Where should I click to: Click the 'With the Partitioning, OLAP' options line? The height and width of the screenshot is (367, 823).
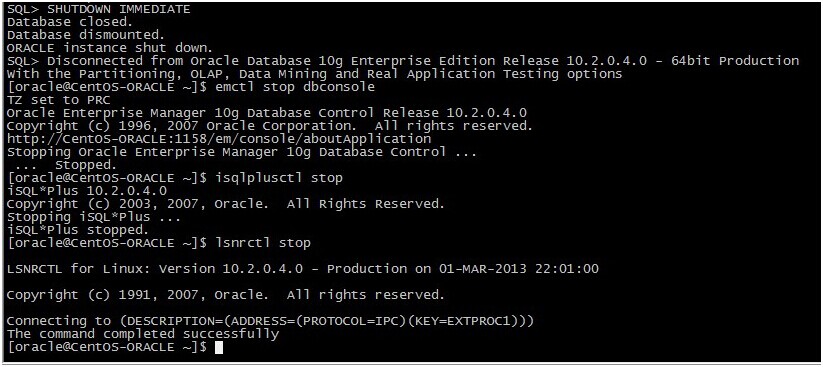(x=314, y=74)
